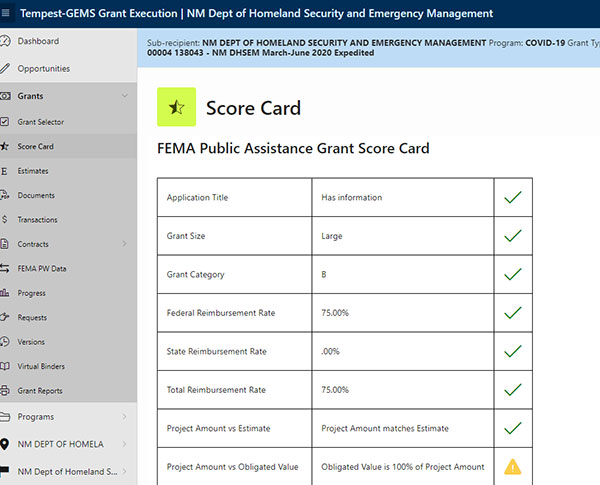The height and width of the screenshot is (485, 600).
Task: Click the Estimates sidebar icon
Action: 5,171
